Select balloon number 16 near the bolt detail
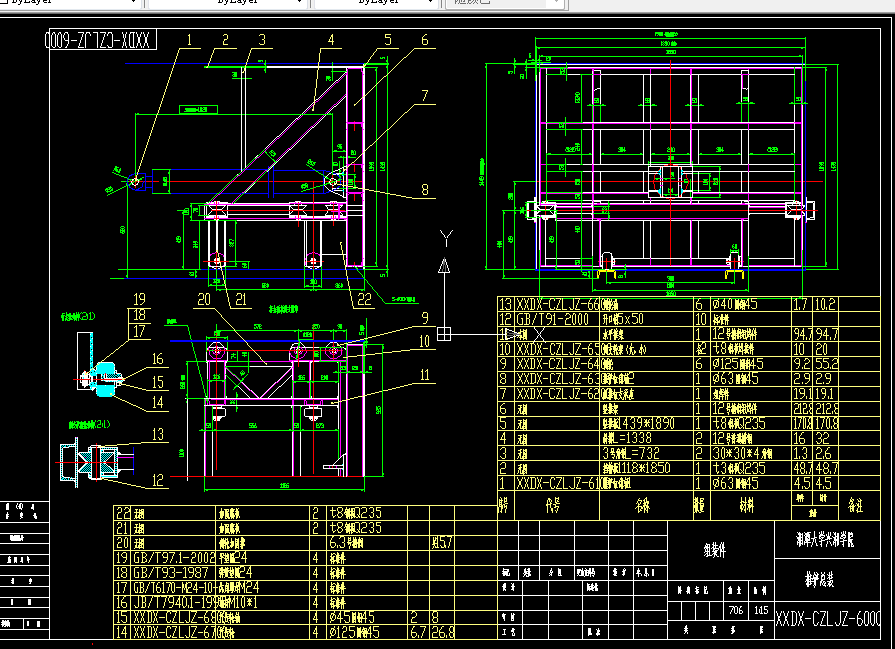The height and width of the screenshot is (649, 895). (x=158, y=359)
